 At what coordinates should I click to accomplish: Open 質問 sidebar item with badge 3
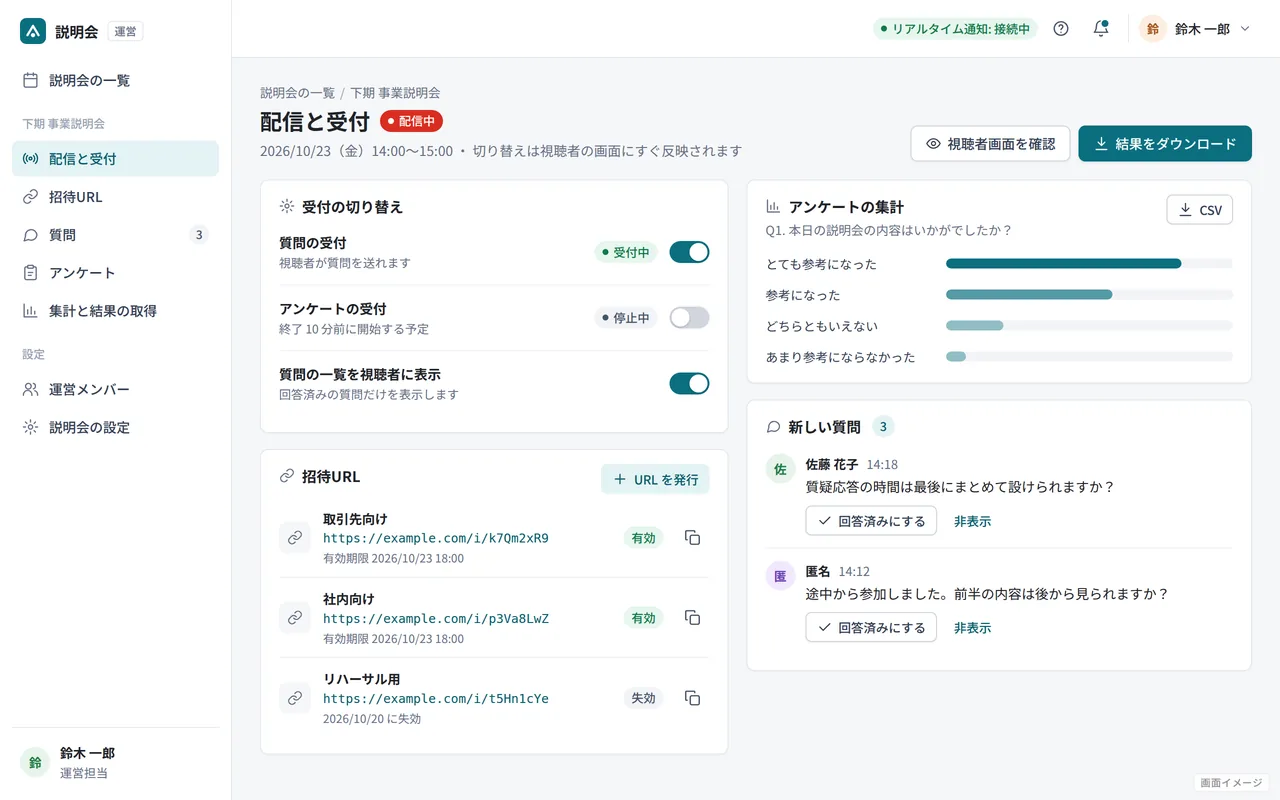115,235
